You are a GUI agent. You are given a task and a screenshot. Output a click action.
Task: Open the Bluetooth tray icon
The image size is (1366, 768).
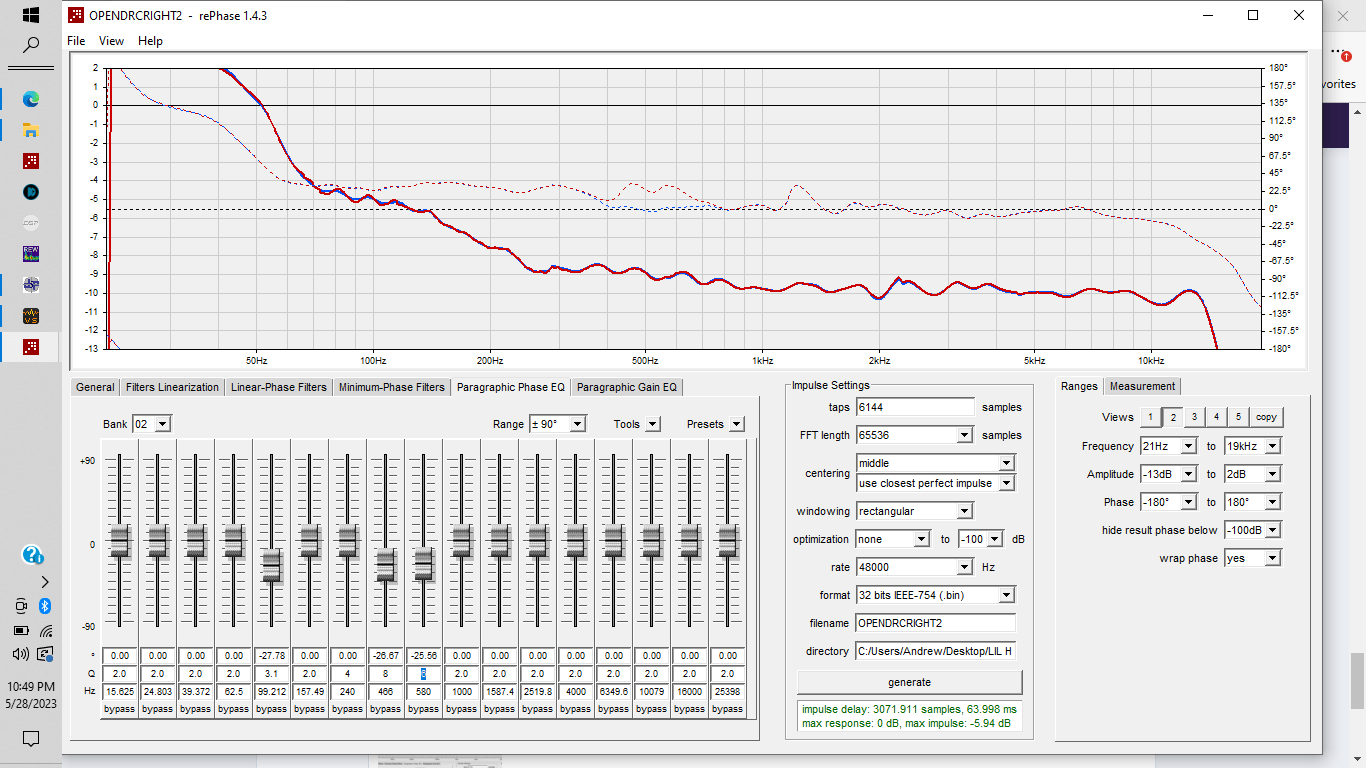click(45, 606)
